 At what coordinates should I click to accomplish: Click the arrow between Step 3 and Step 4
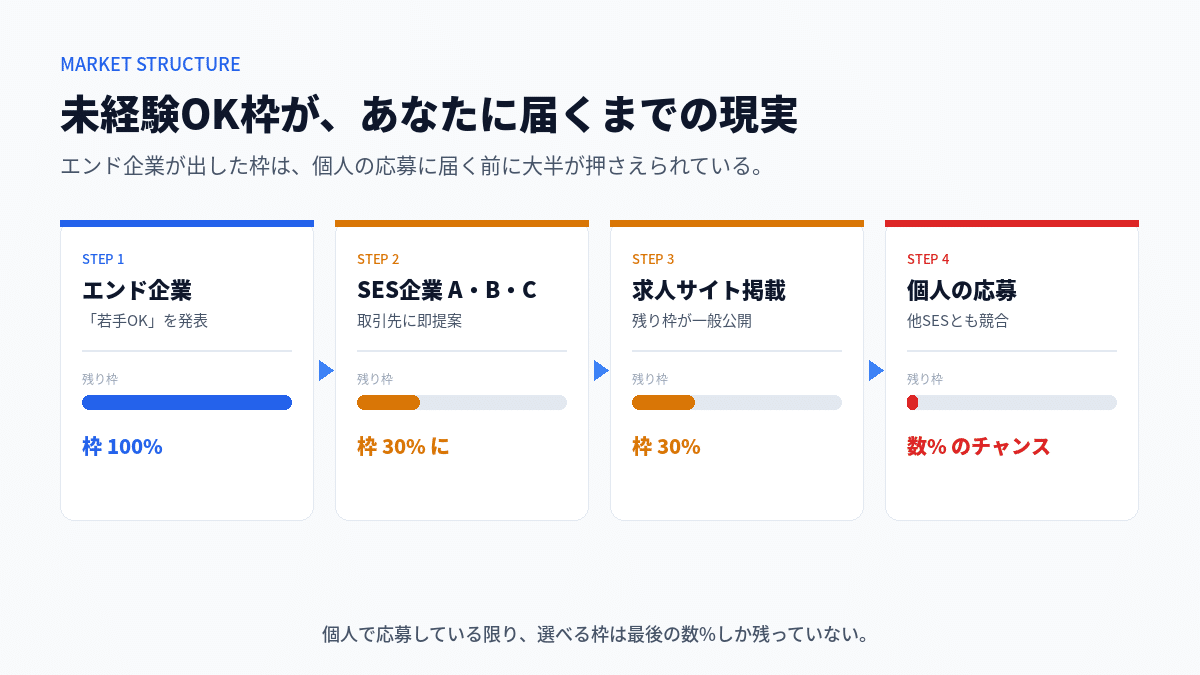tap(875, 371)
